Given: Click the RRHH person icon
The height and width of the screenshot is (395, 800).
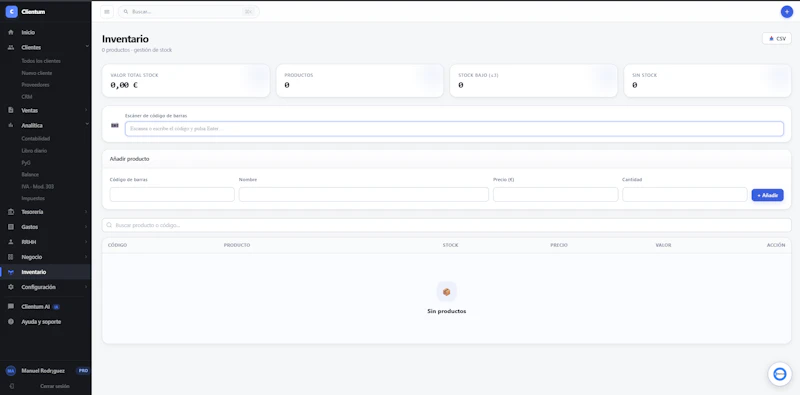Looking at the screenshot, I should point(11,242).
